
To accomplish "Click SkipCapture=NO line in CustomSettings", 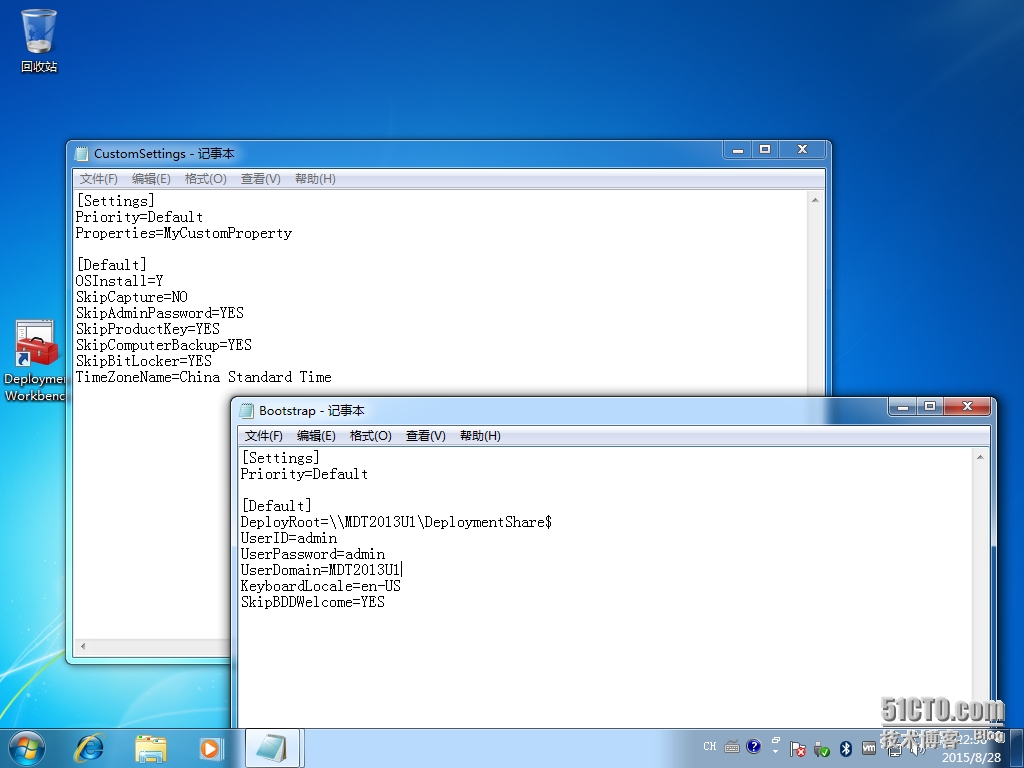I will tap(131, 297).
